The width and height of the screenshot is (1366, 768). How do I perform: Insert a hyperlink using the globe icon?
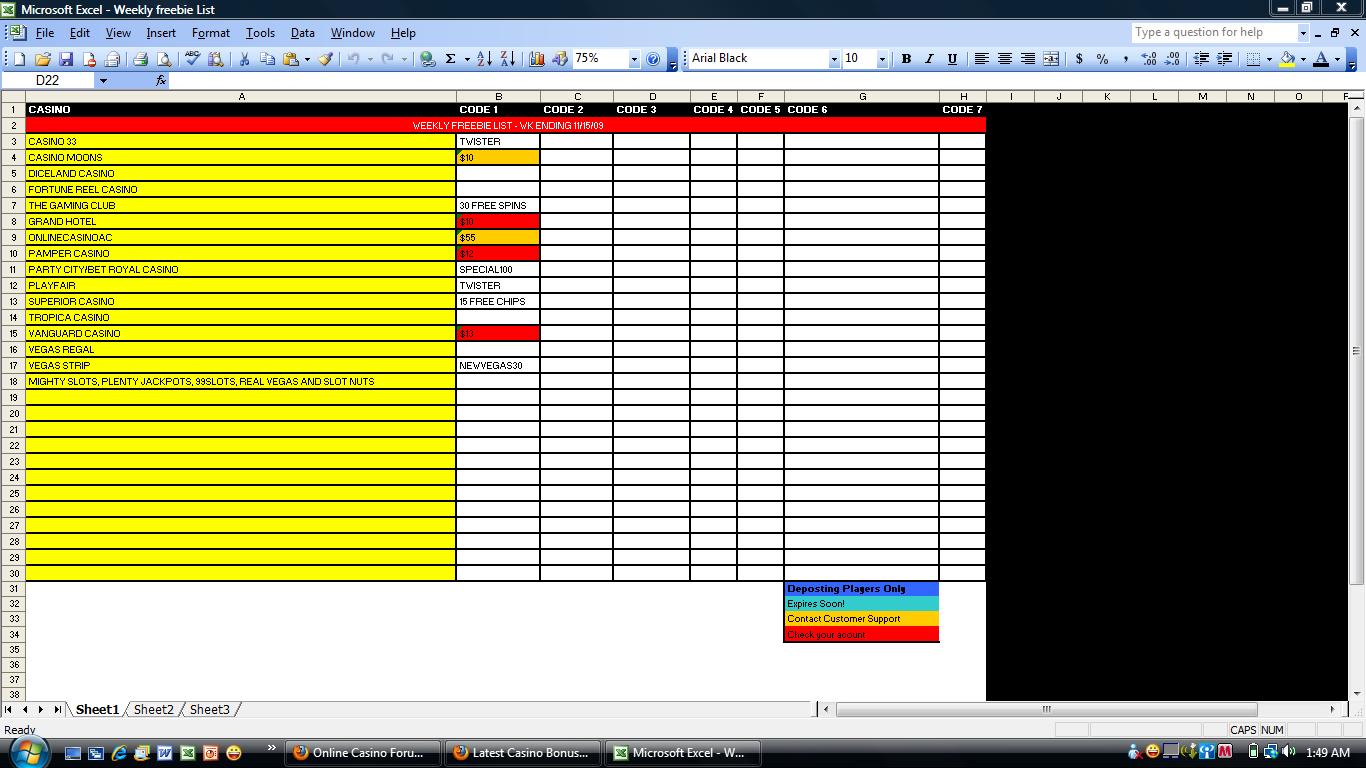point(427,59)
